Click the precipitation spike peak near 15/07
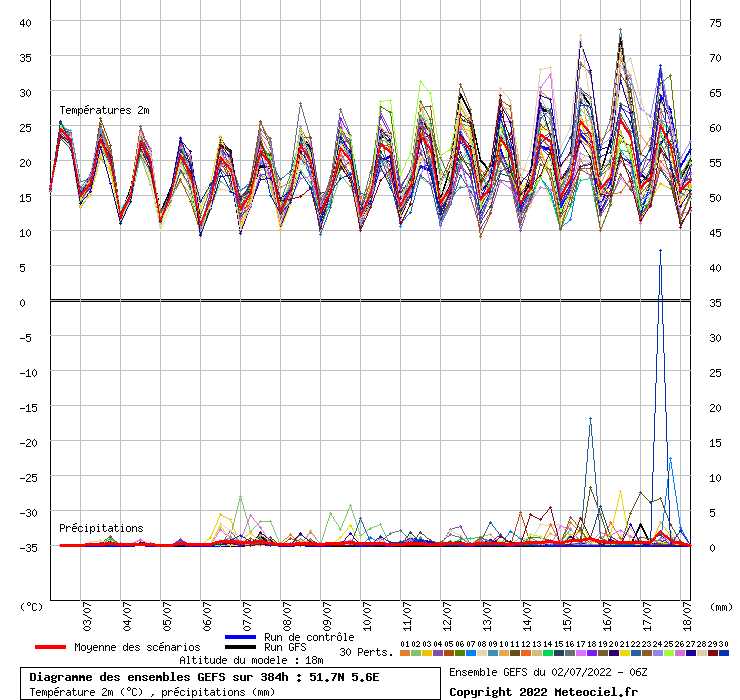The width and height of the screenshot is (740, 700). pyautogui.click(x=590, y=419)
